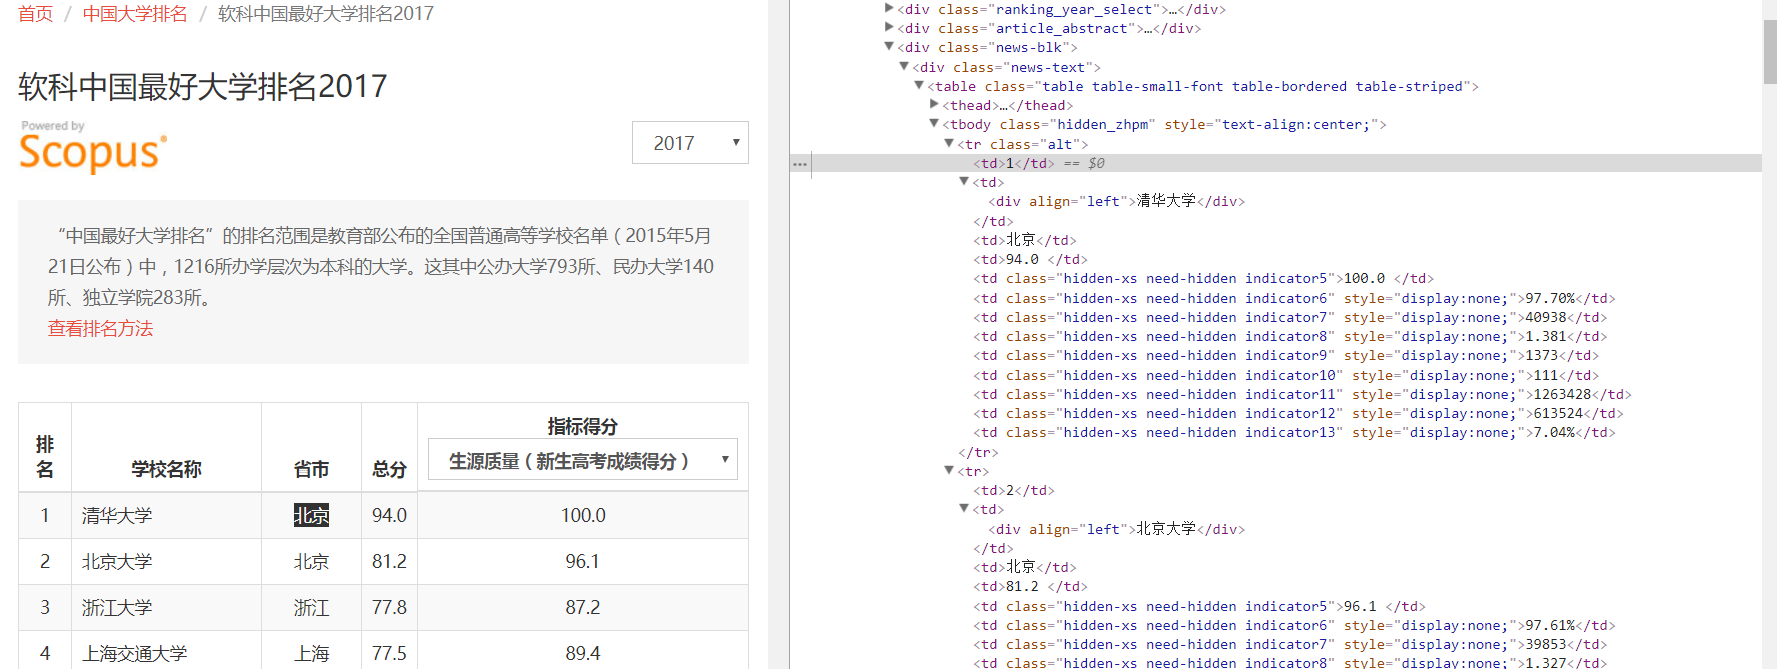Select the indicator5 96.1 DOM line
The height and width of the screenshot is (669, 1777).
coord(1199,606)
